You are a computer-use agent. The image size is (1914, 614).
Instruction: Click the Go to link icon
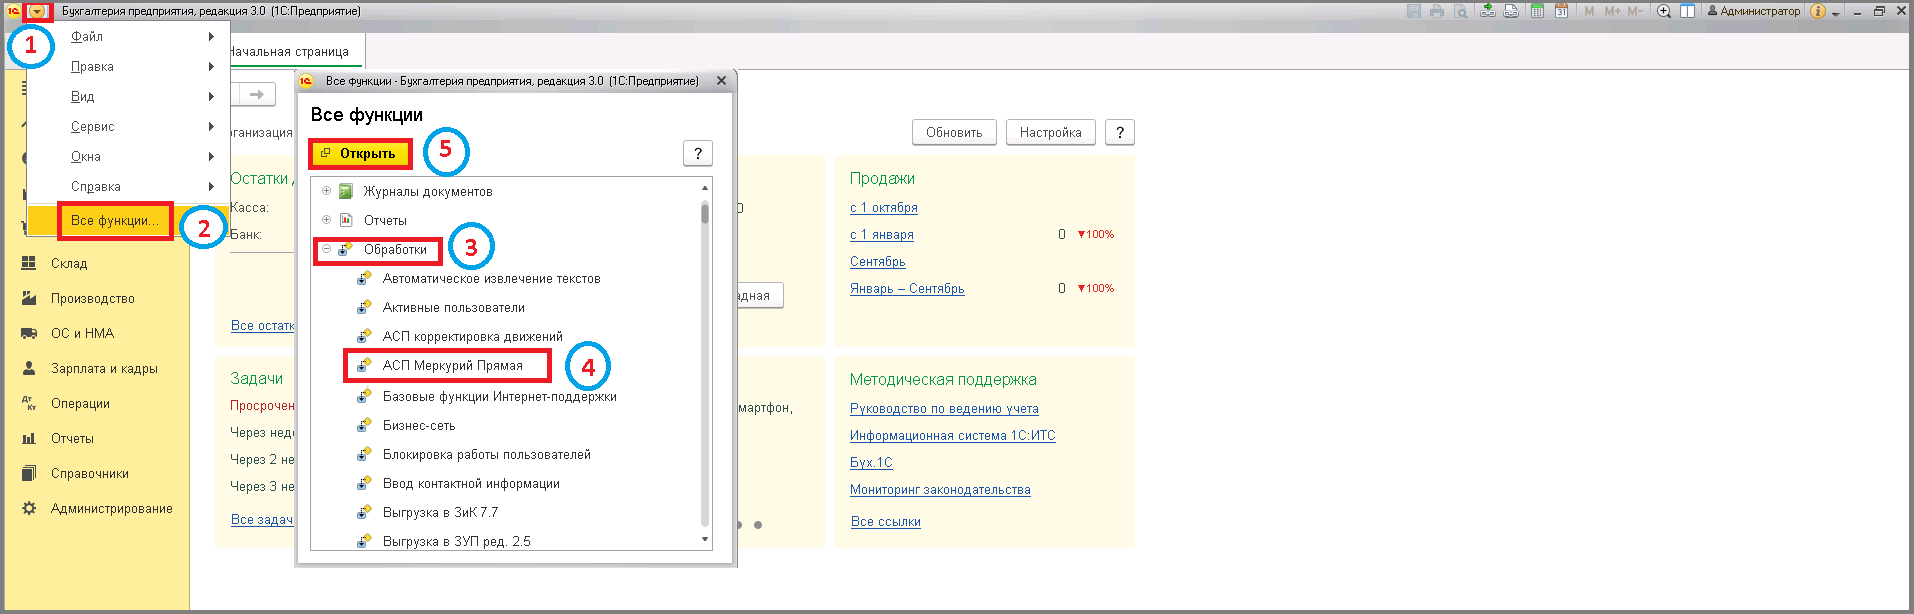1511,11
